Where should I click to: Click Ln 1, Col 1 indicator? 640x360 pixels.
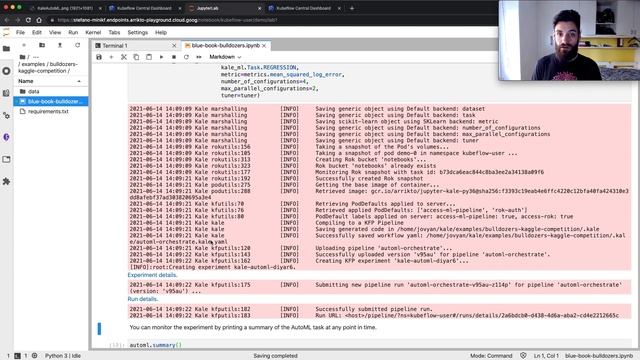click(x=546, y=356)
